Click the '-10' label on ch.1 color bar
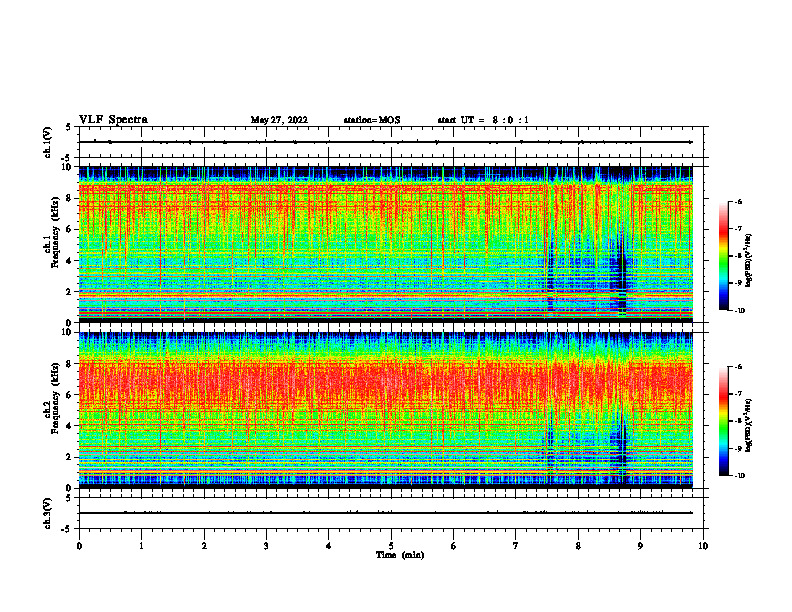 (x=739, y=311)
